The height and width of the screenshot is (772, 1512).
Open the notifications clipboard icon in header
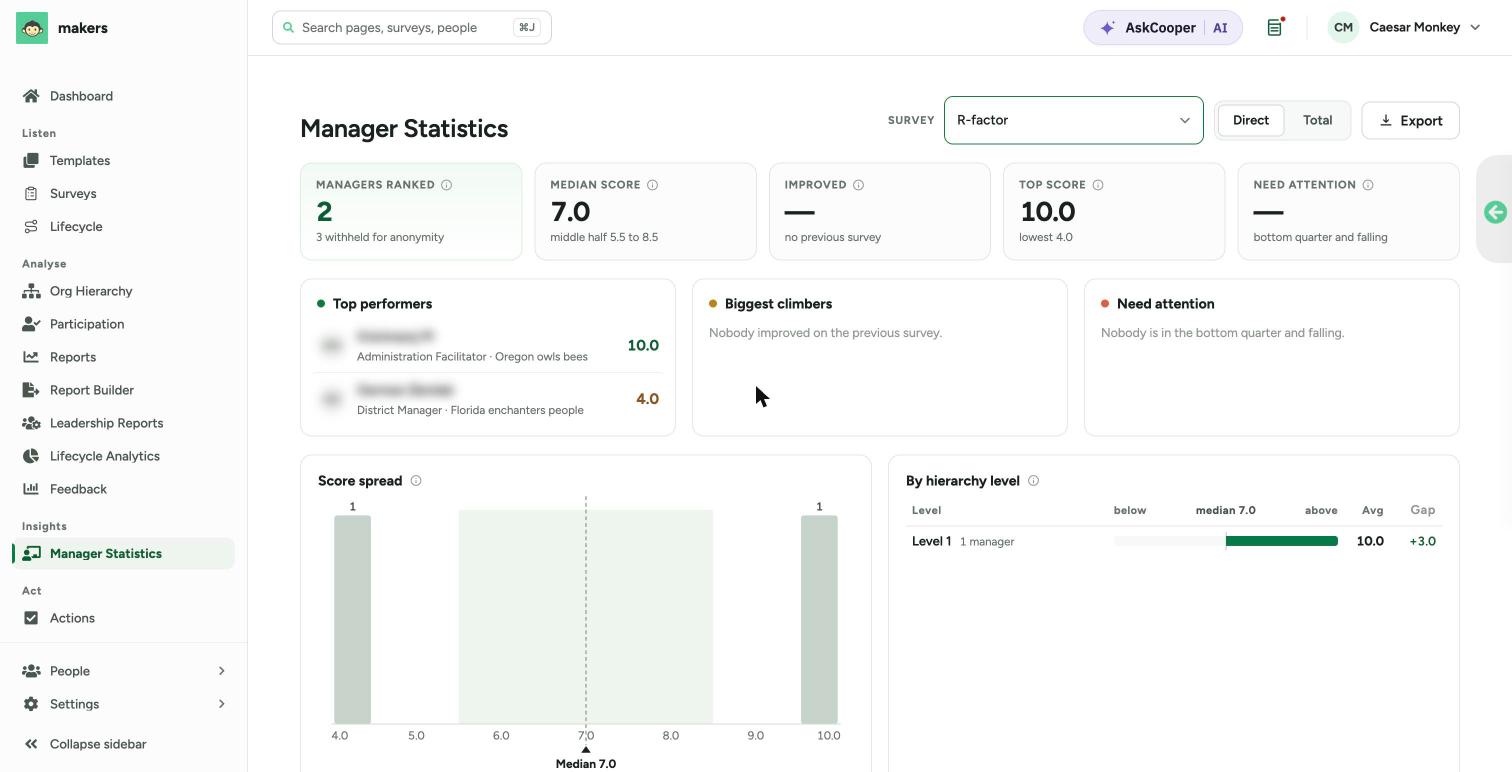(x=1274, y=28)
